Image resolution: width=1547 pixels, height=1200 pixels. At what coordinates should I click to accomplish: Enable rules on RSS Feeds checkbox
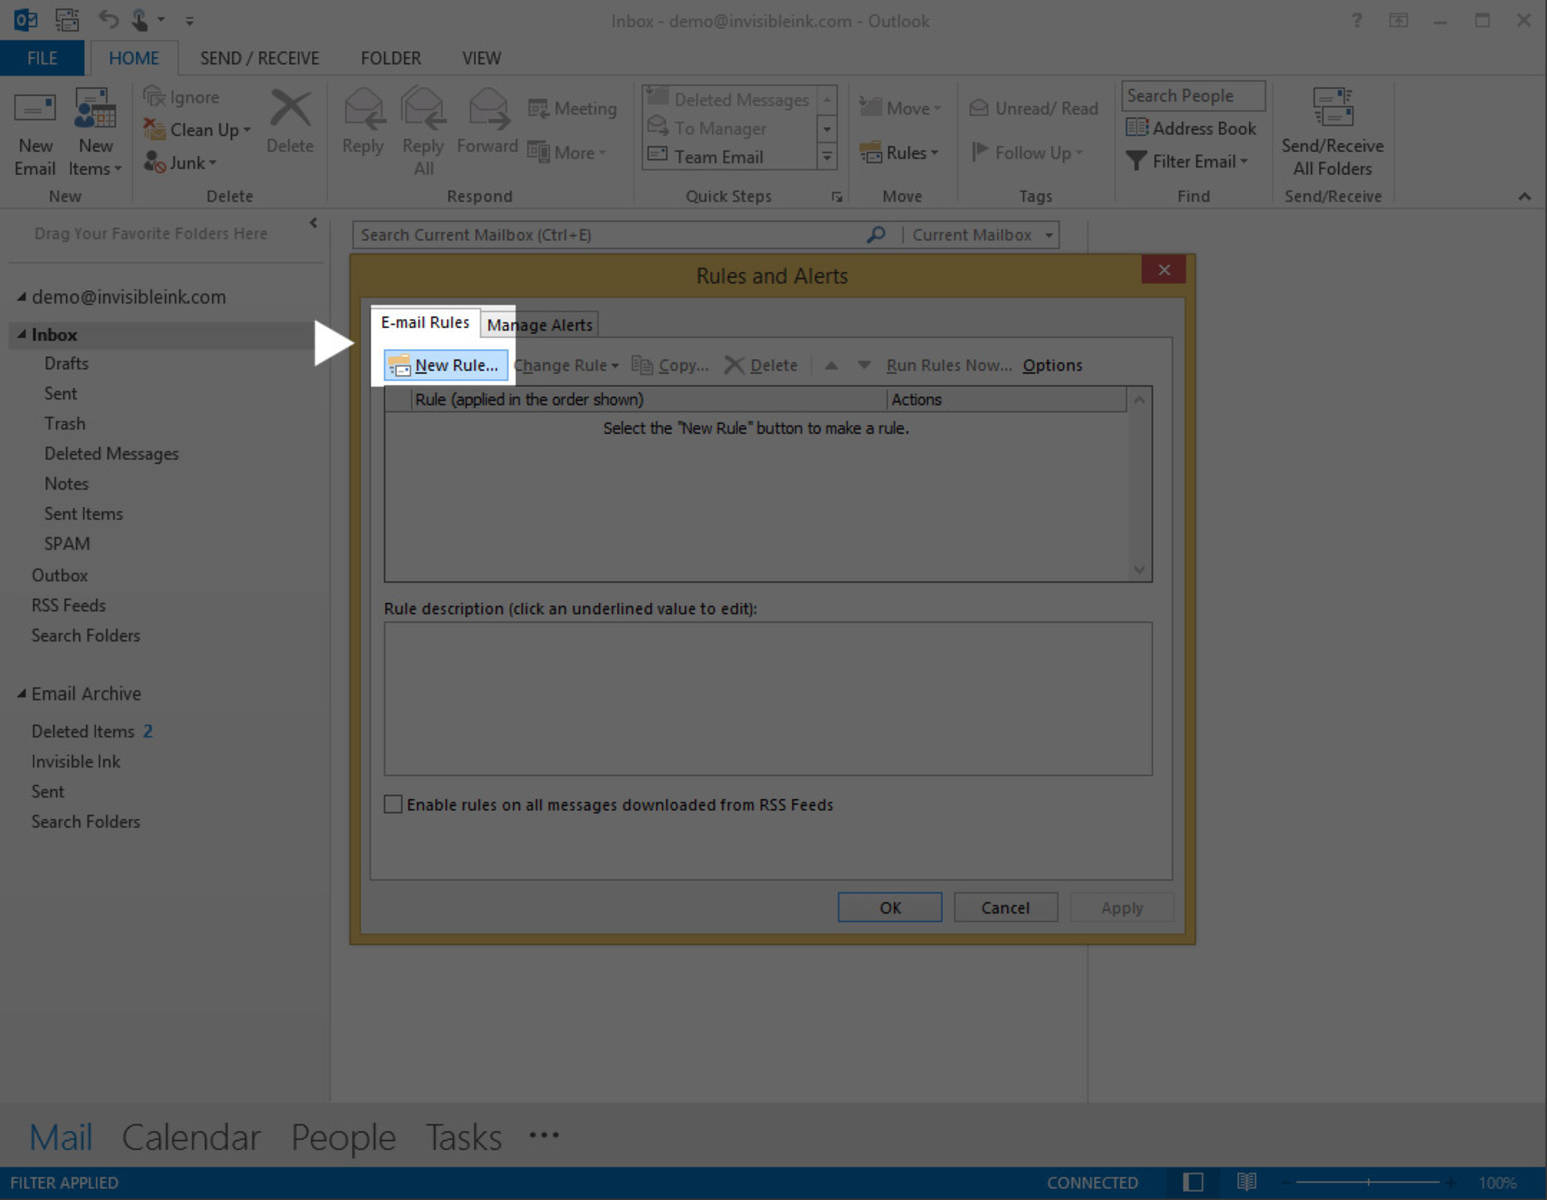[393, 804]
